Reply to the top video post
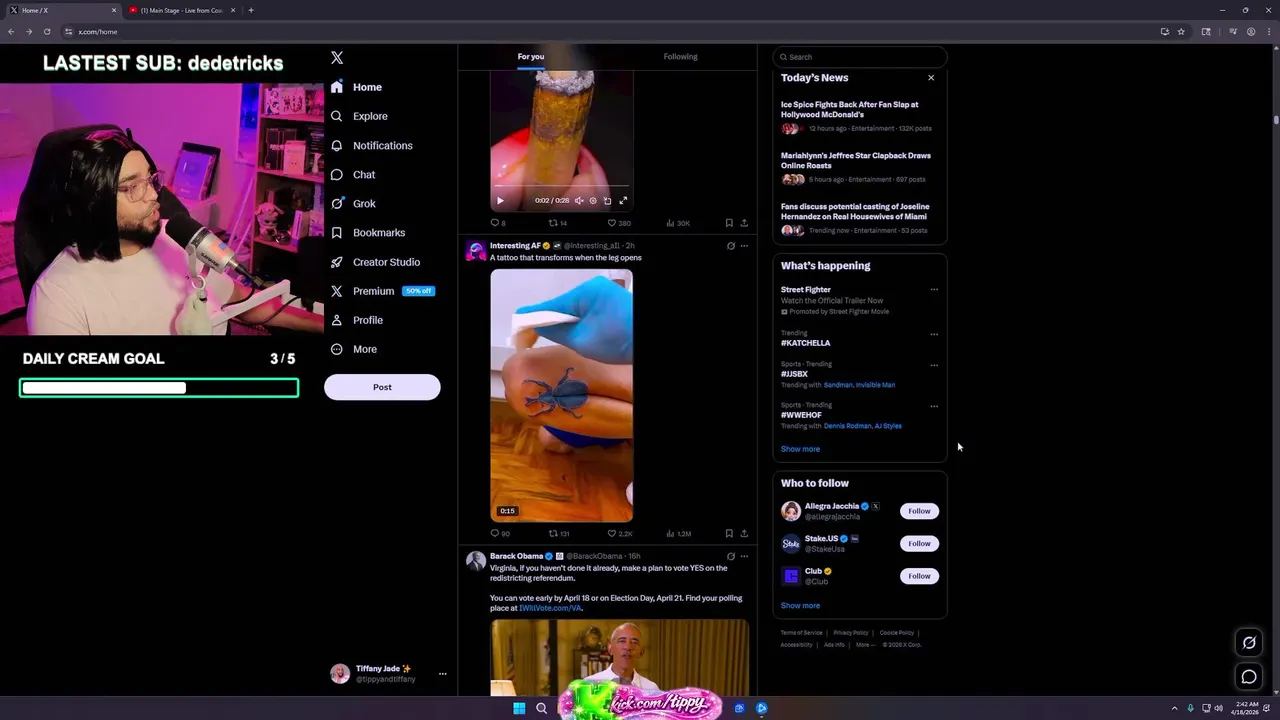Viewport: 1280px width, 720px height. [497, 223]
